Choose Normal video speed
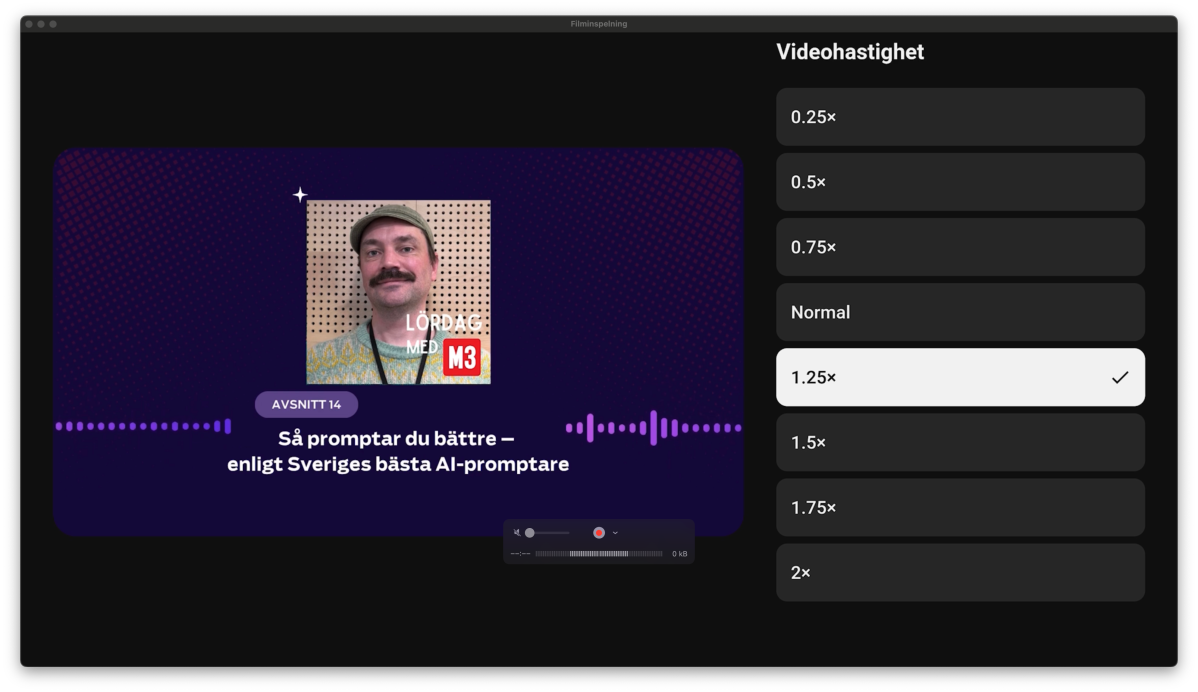The height and width of the screenshot is (692, 1198). click(x=960, y=312)
